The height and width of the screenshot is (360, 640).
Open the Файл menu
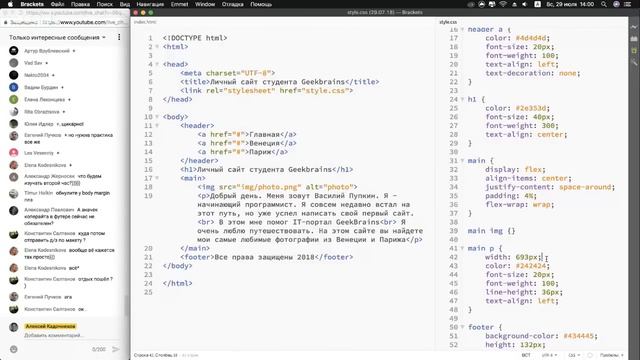click(x=58, y=4)
